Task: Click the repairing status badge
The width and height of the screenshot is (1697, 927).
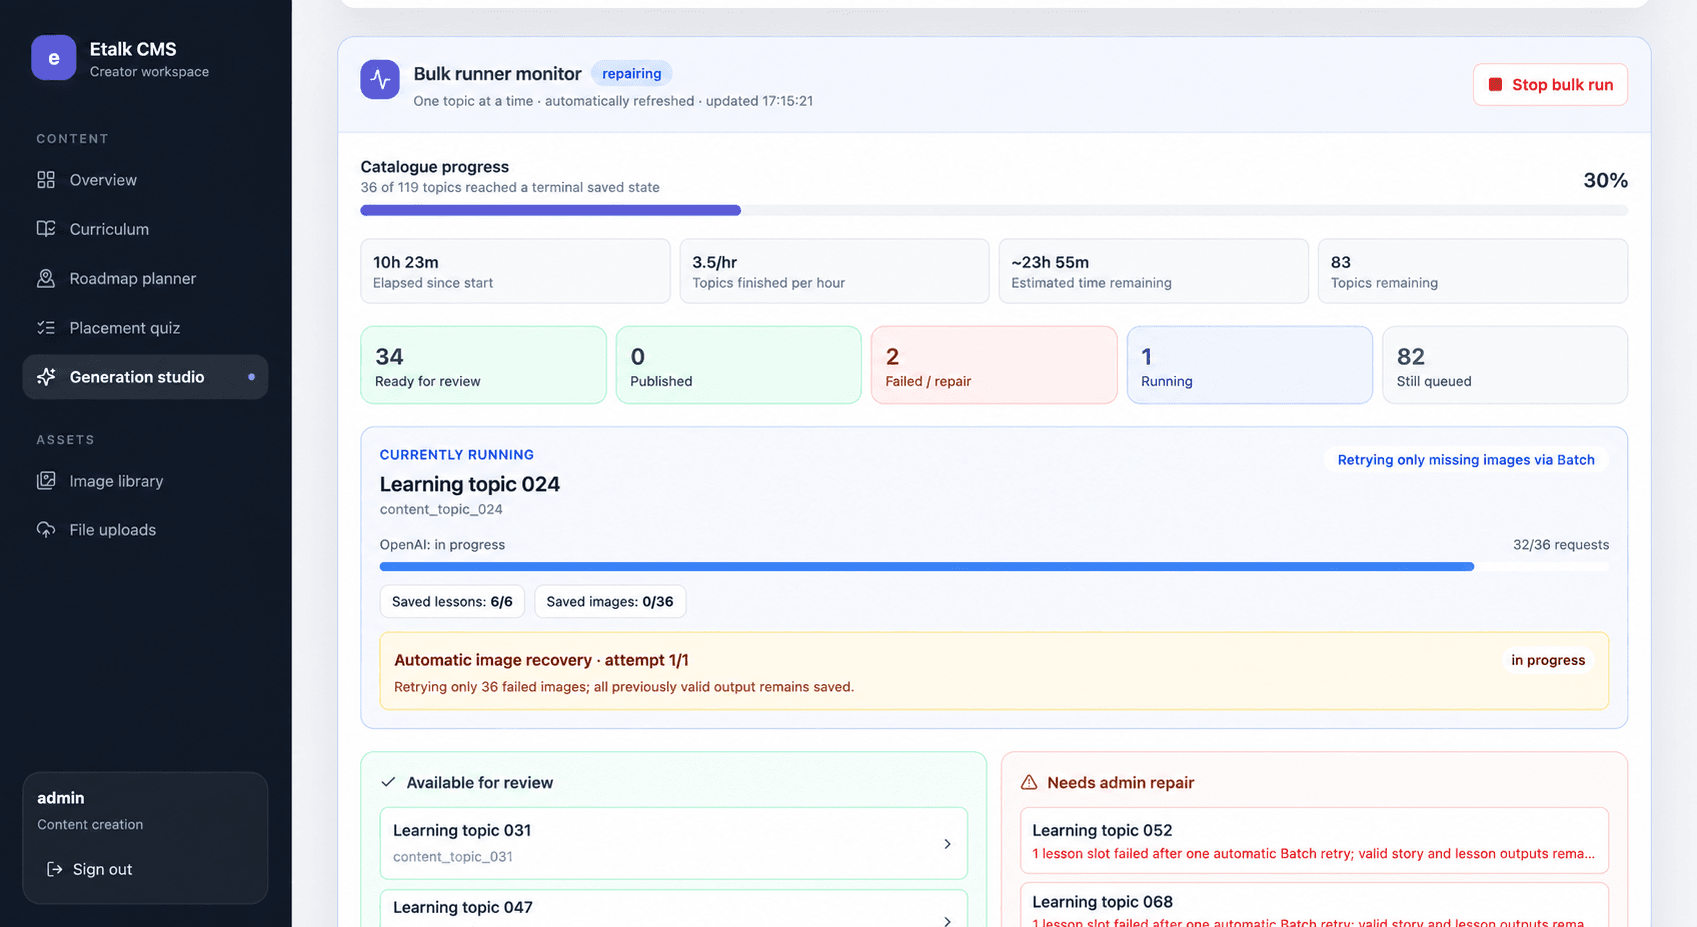Action: click(631, 74)
